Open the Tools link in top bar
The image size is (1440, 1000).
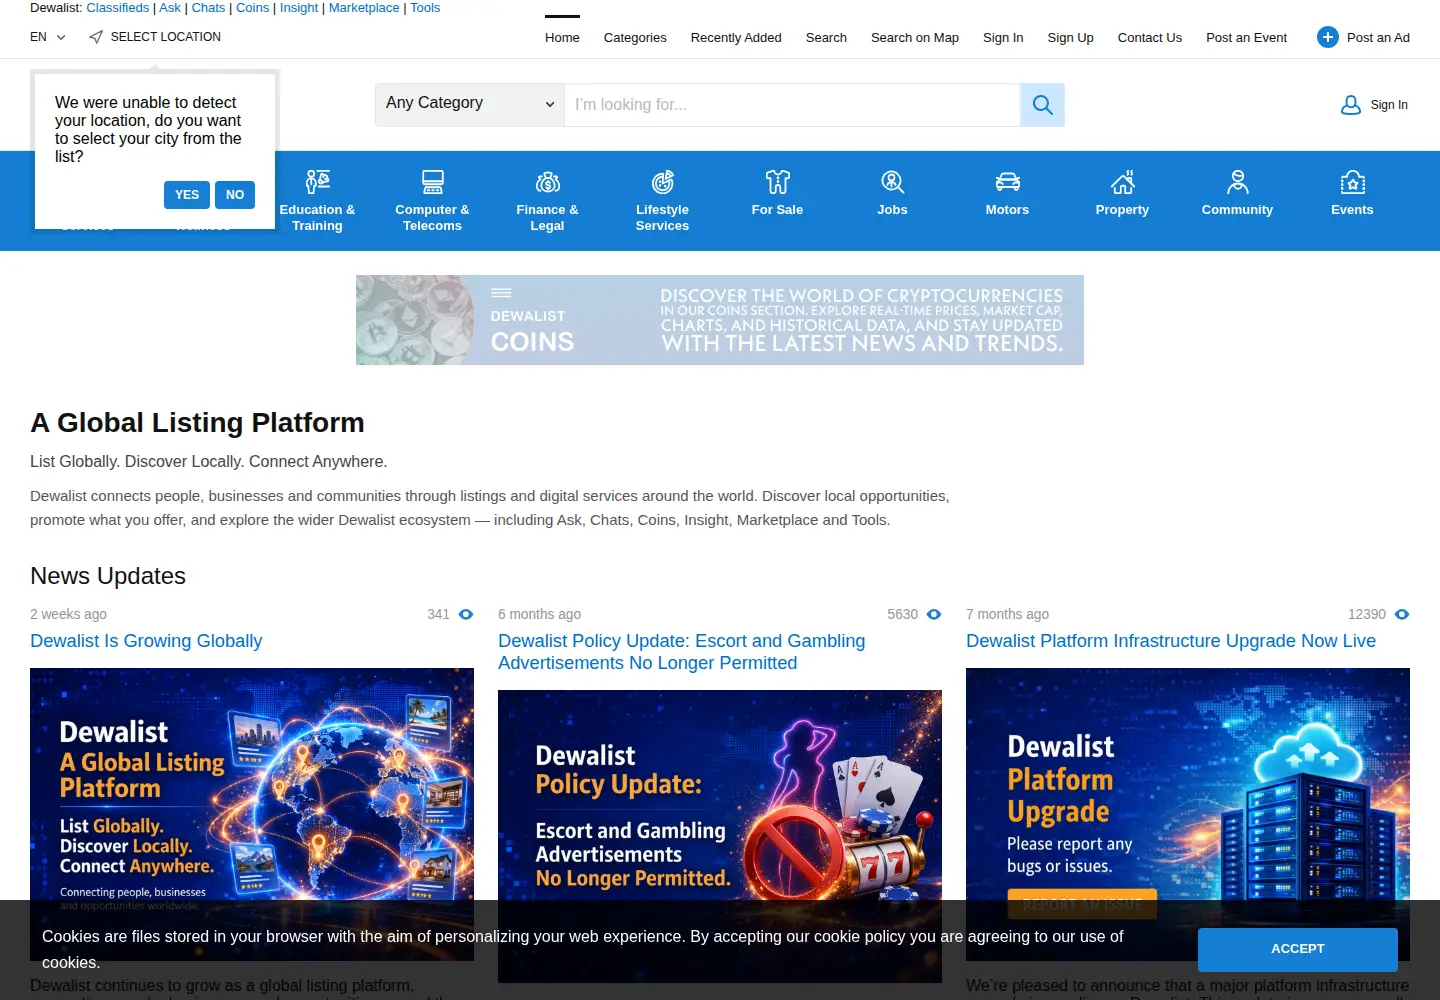click(x=425, y=8)
